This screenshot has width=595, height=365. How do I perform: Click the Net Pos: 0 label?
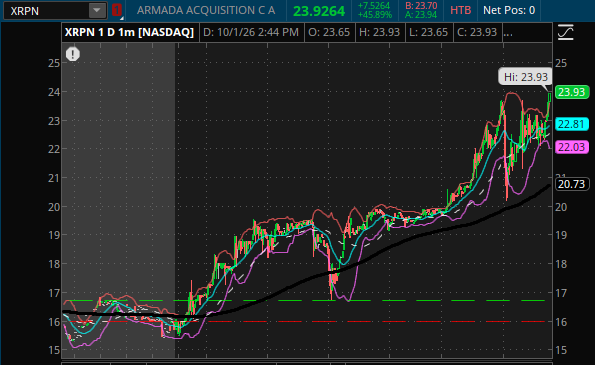[x=509, y=10]
